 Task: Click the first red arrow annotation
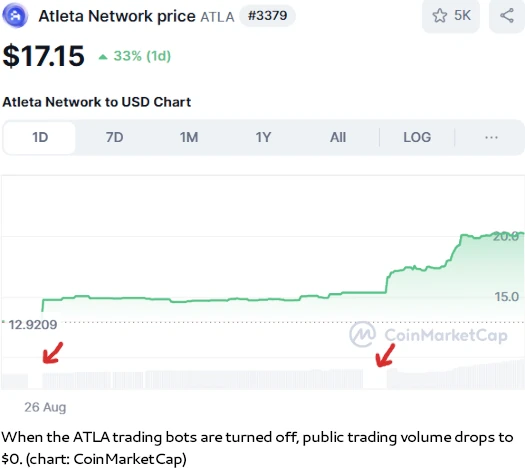pos(53,353)
